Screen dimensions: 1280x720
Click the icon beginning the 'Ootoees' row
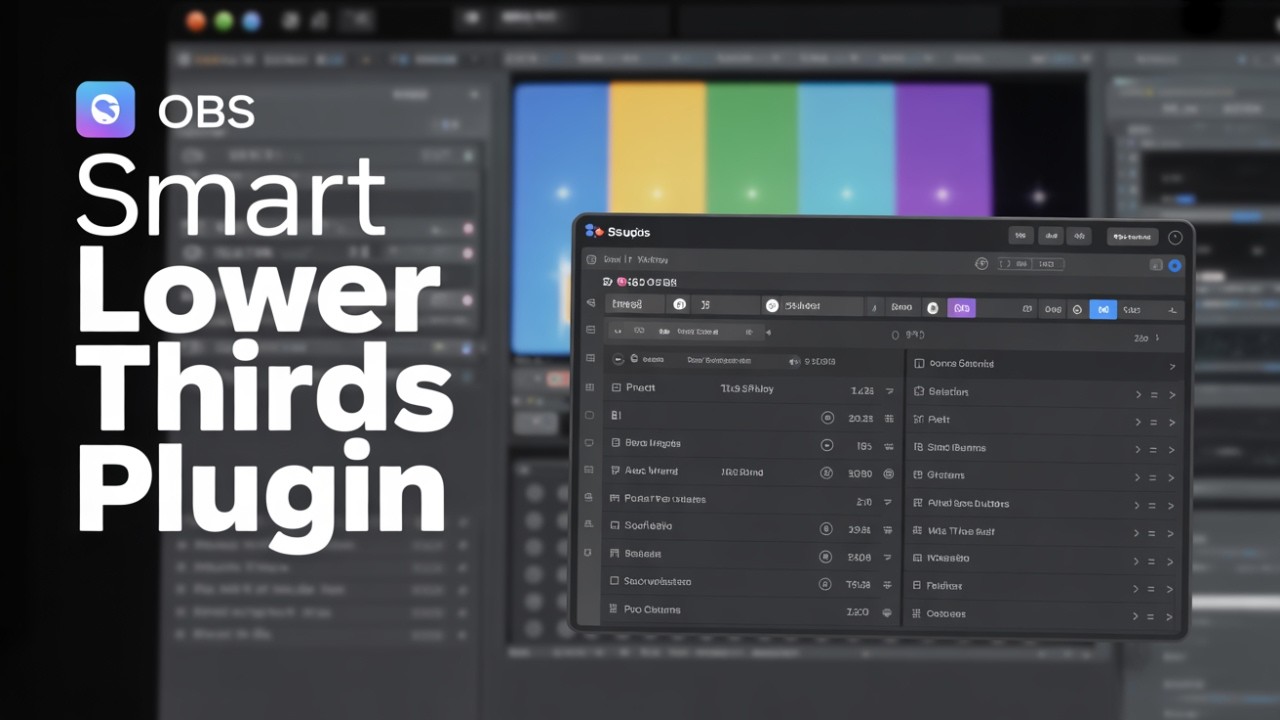pos(916,613)
